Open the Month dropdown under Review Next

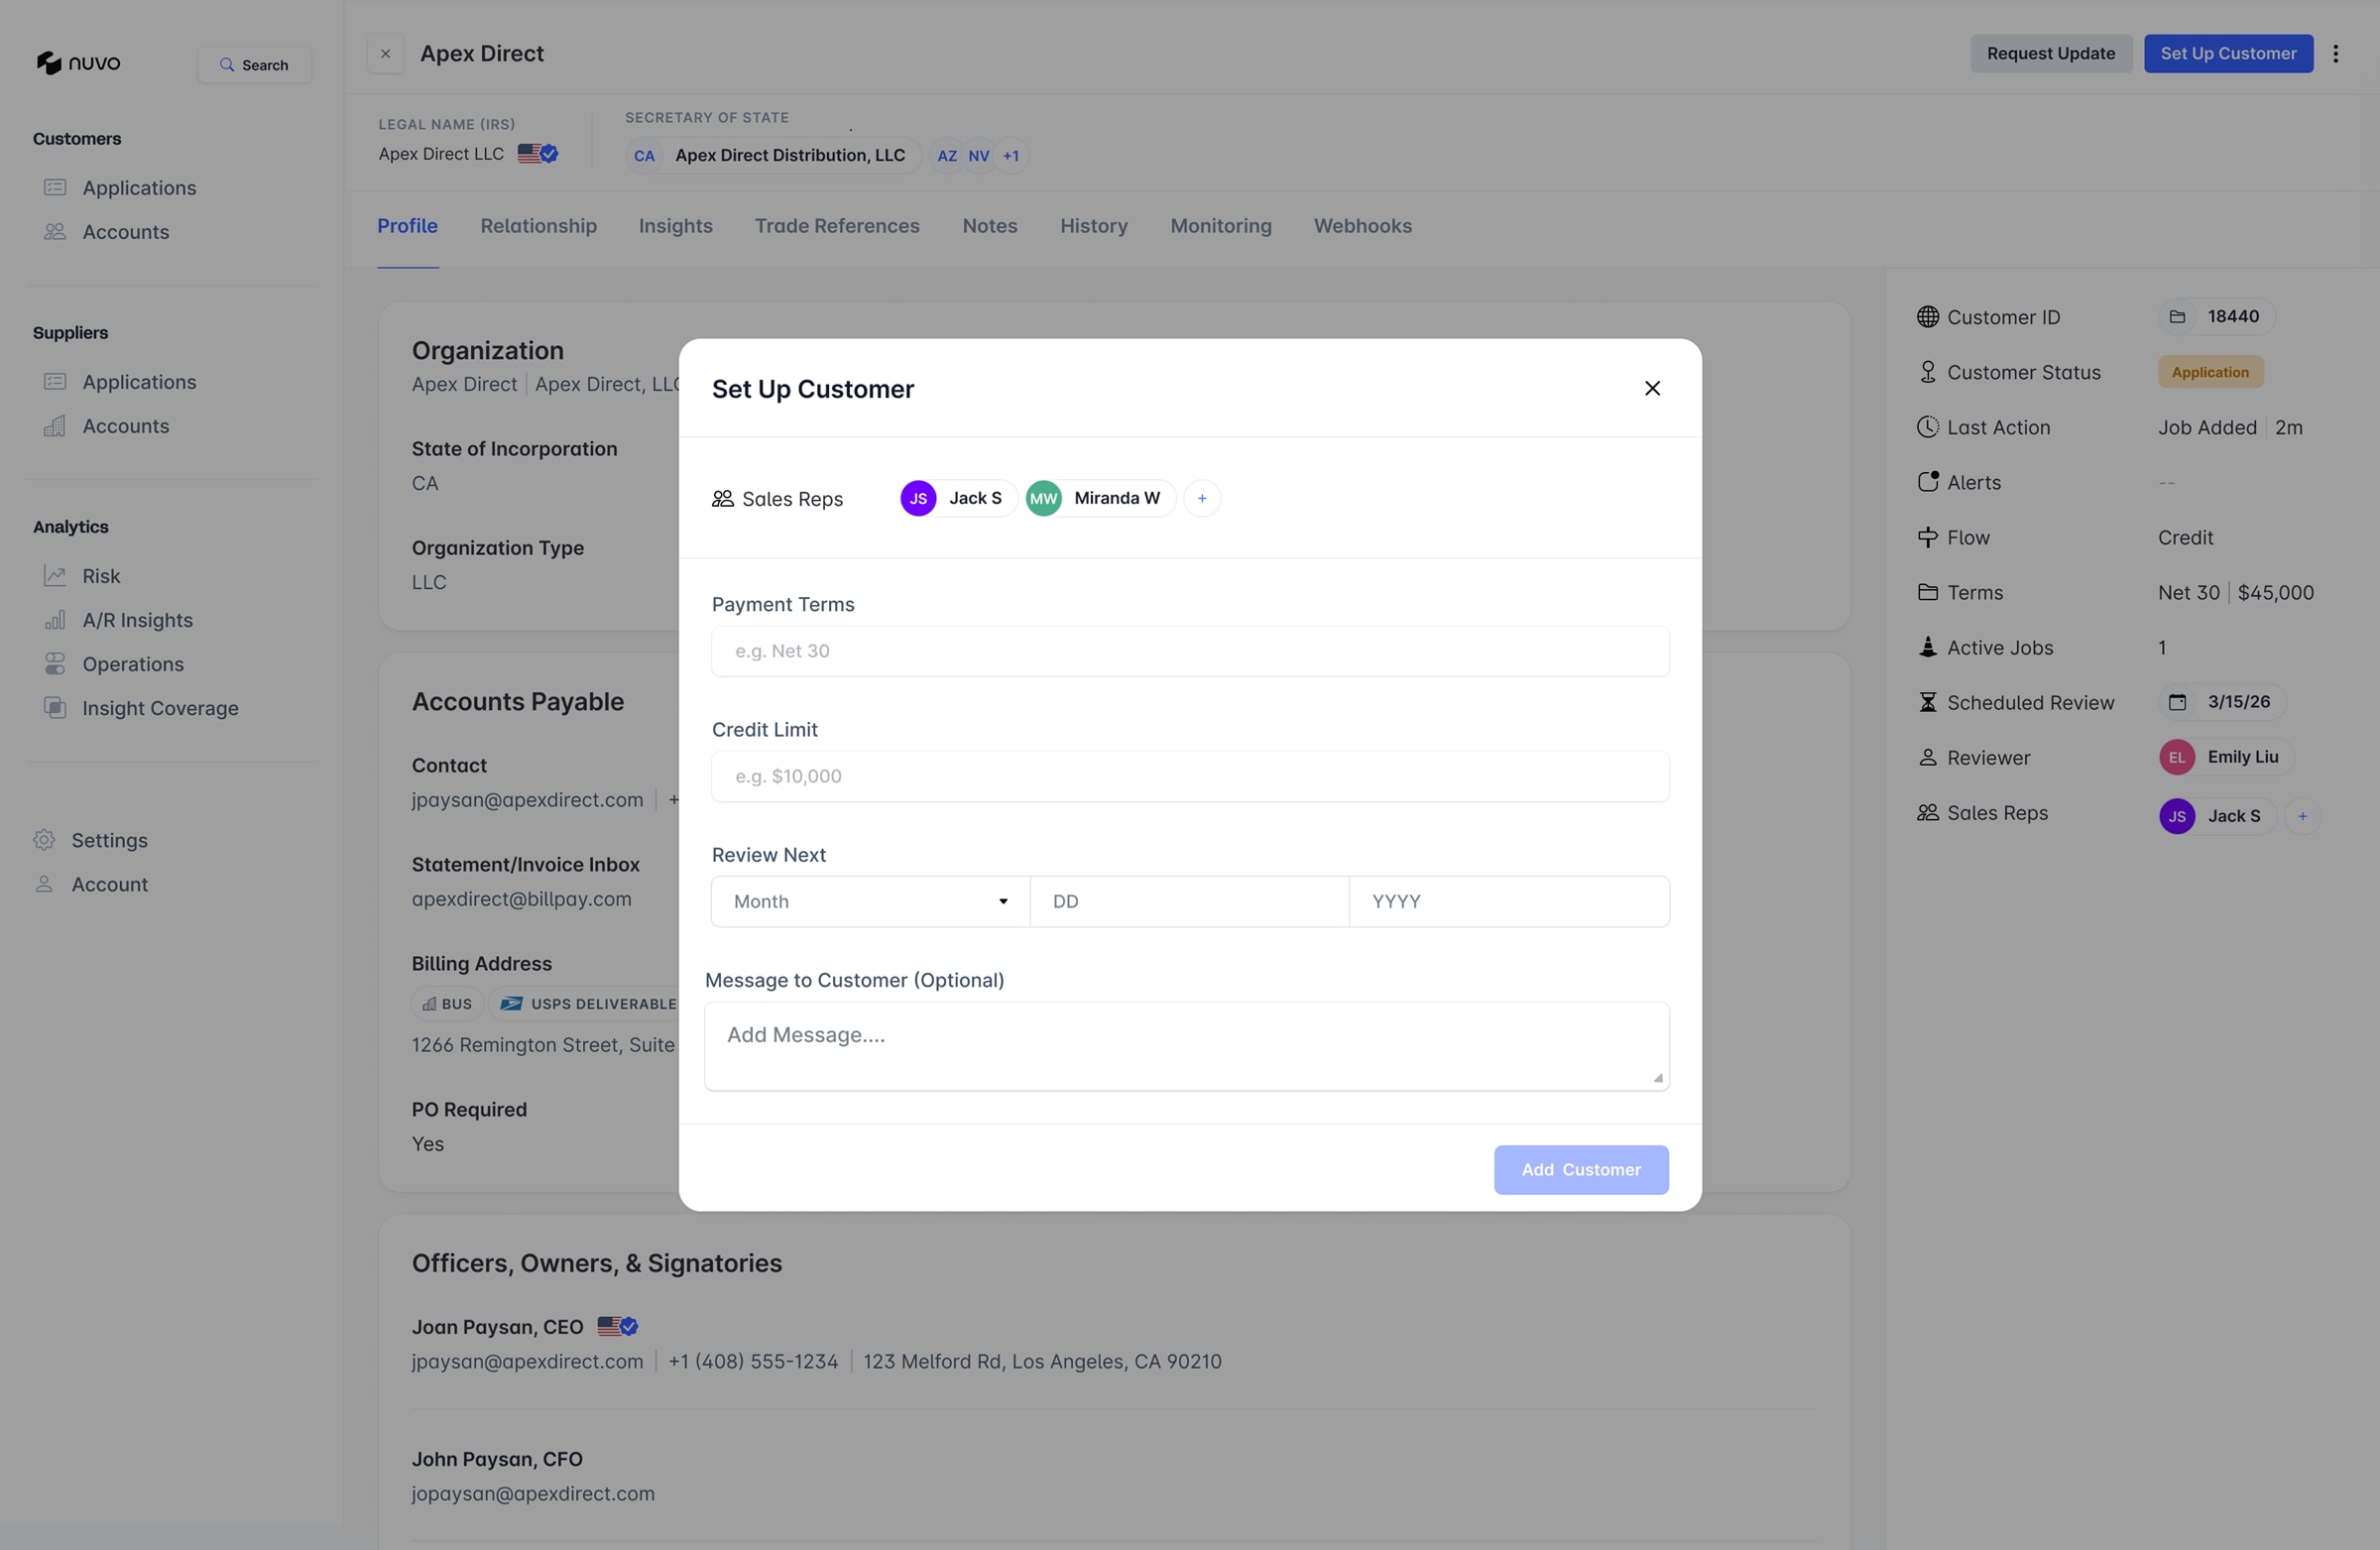(x=870, y=901)
